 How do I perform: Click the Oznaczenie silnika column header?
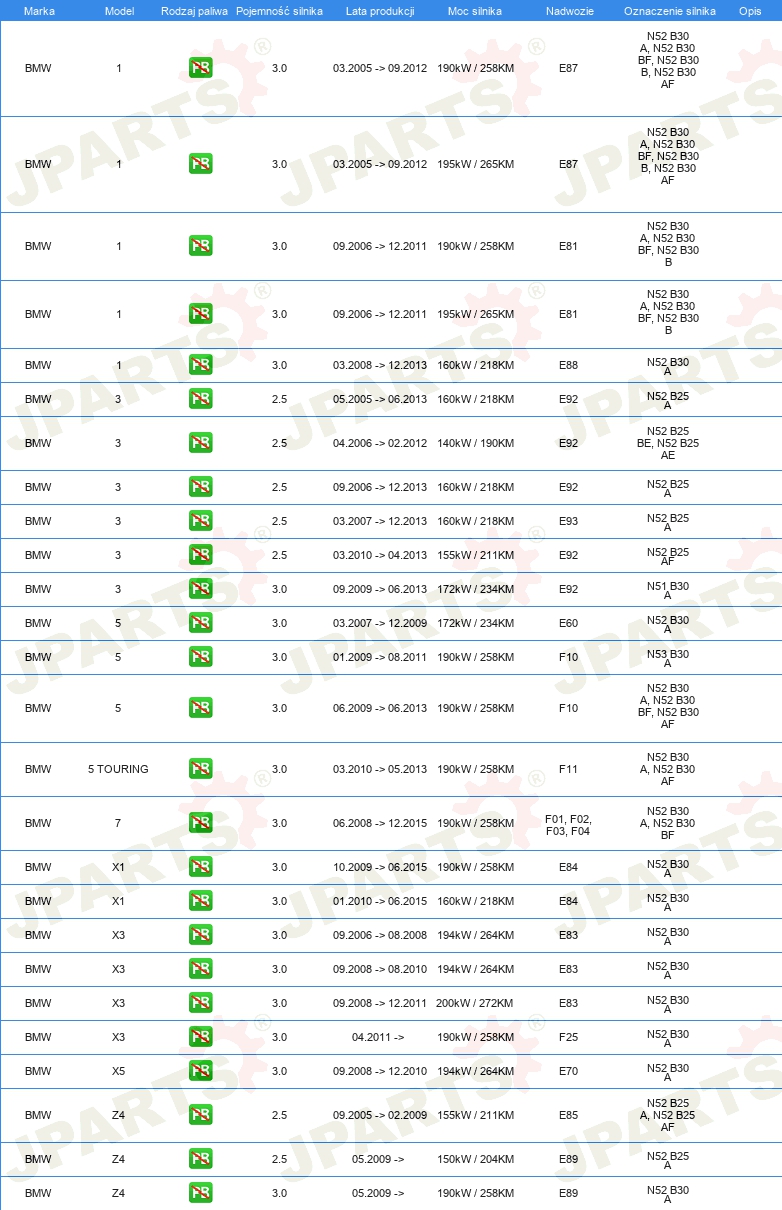tap(670, 11)
